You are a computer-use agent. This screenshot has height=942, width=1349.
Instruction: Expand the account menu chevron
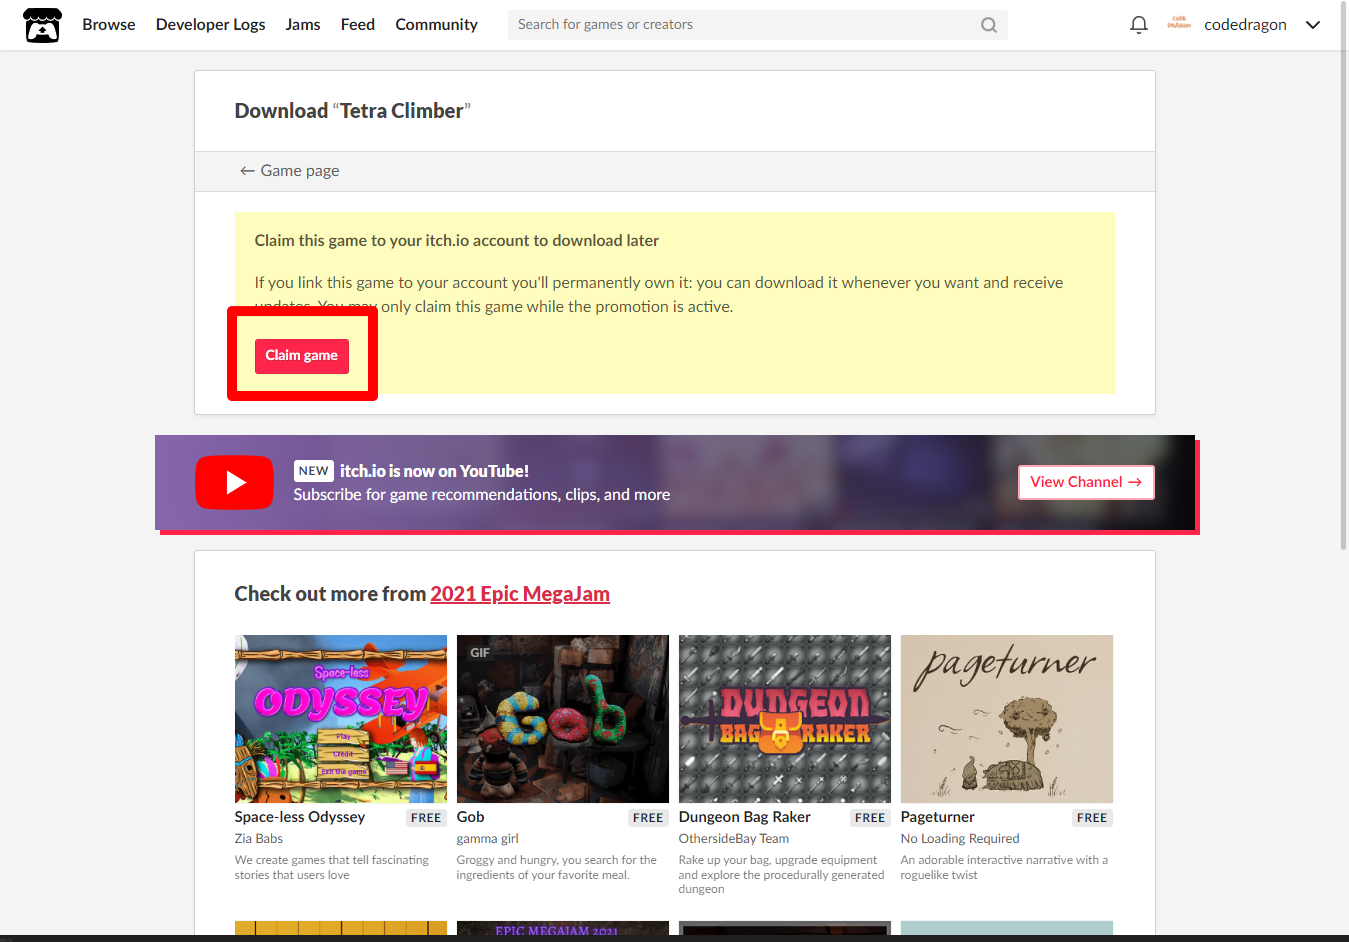pos(1313,25)
